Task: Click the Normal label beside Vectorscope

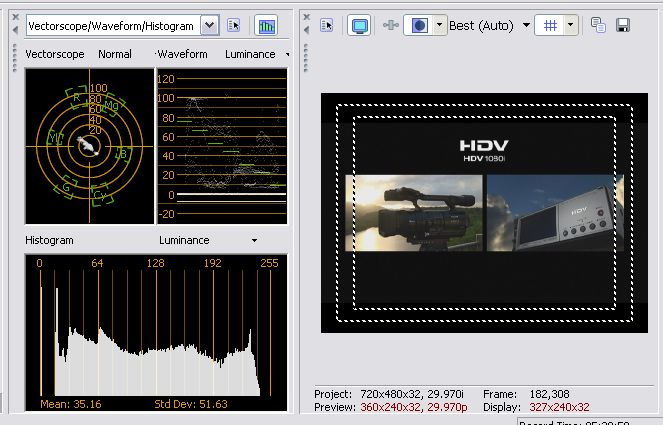Action: (115, 54)
